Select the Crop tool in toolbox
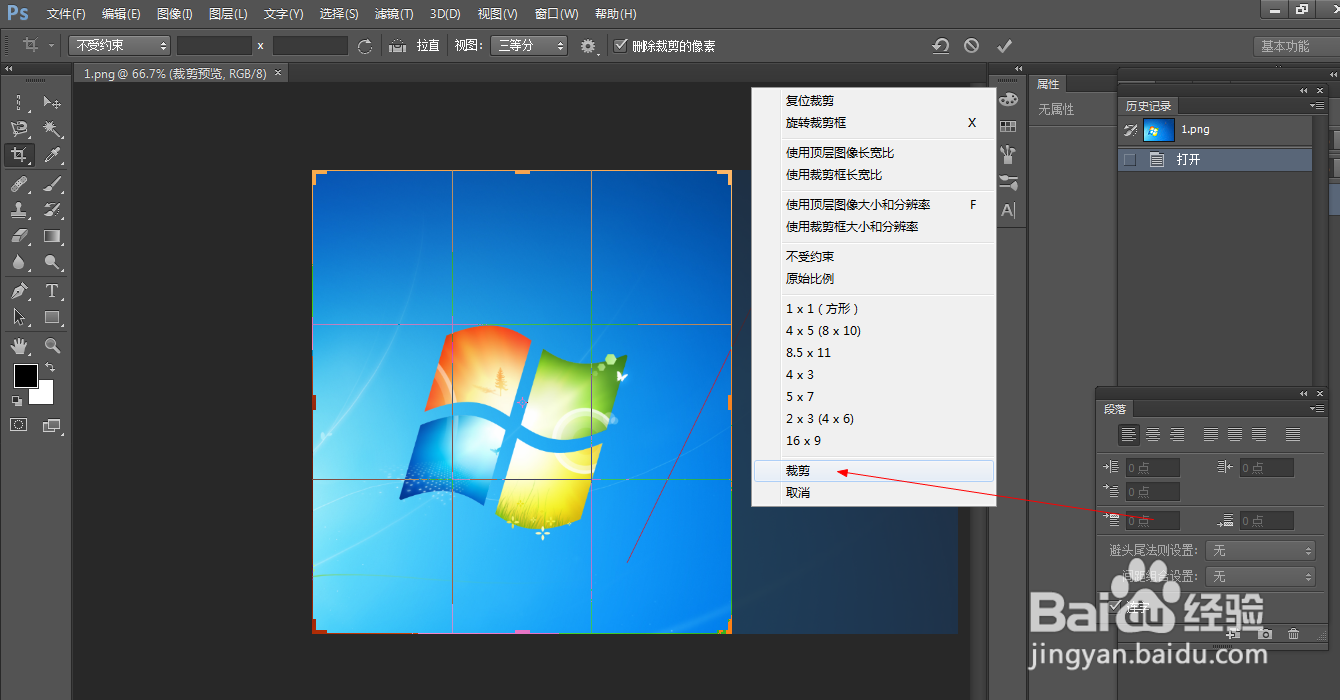The image size is (1340, 700). coord(19,155)
